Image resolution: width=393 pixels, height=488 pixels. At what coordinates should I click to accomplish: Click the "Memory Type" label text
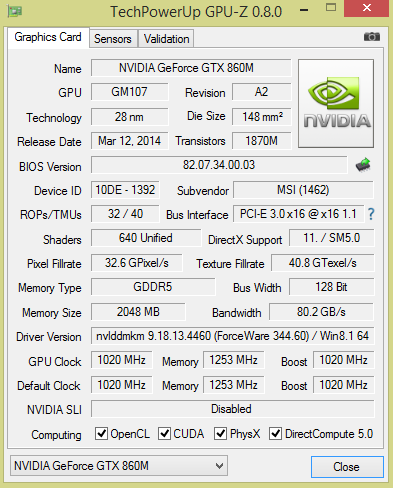[x=50, y=288]
